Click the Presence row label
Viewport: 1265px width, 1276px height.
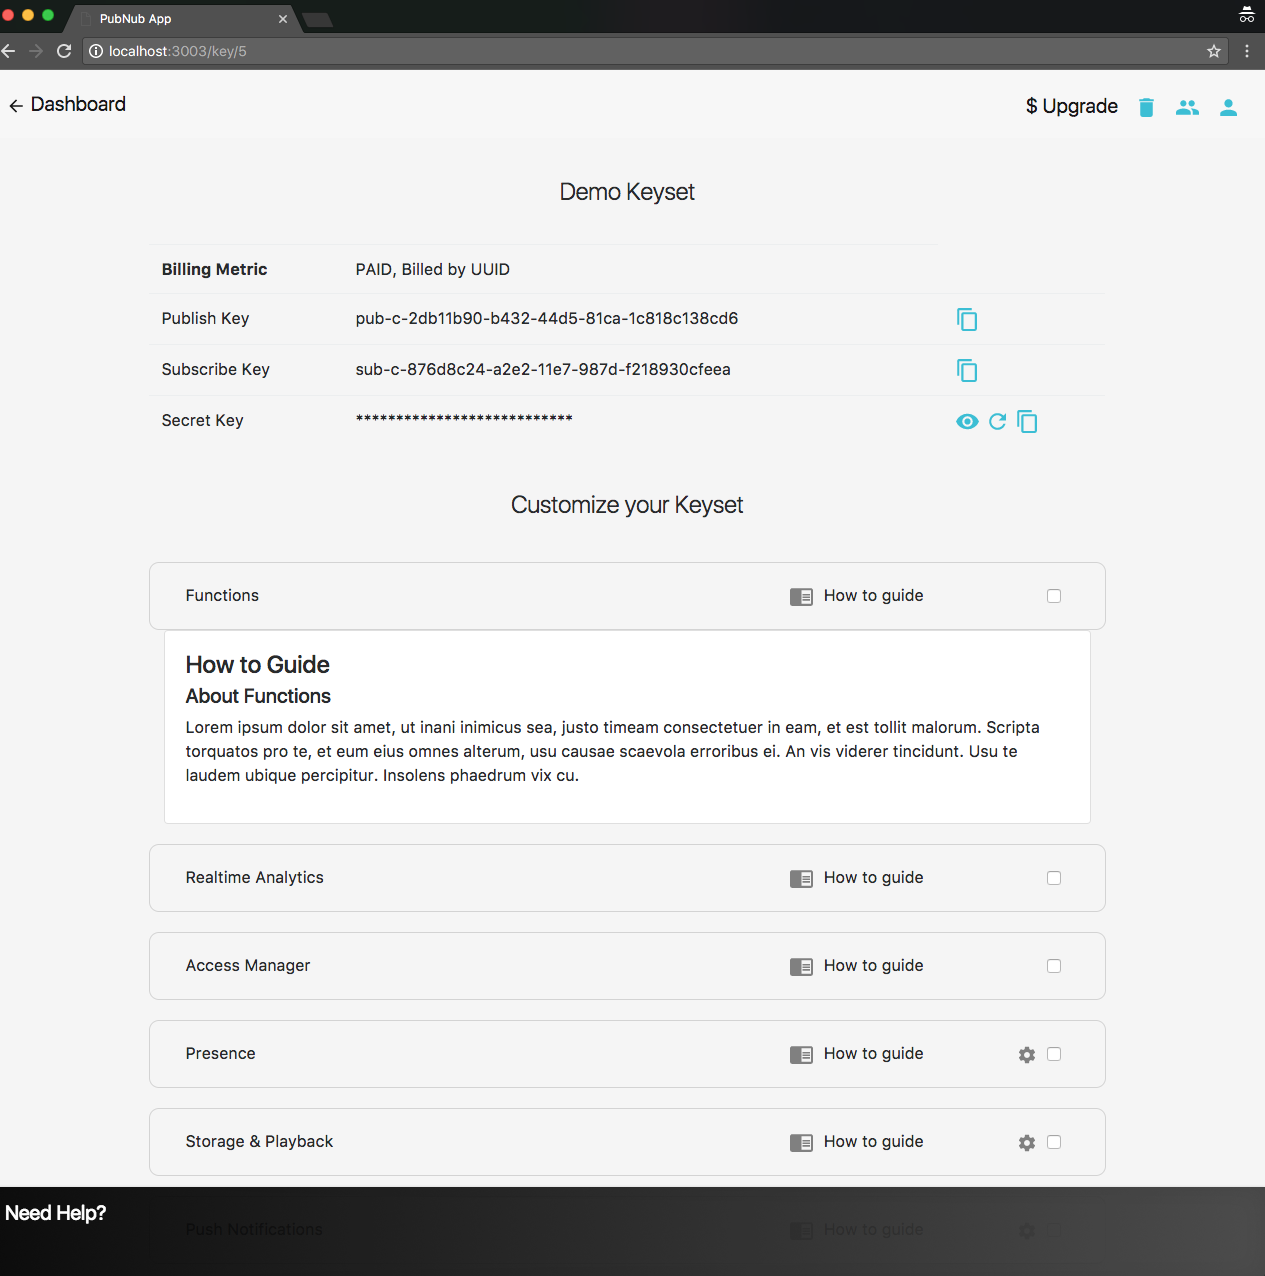[221, 1054]
